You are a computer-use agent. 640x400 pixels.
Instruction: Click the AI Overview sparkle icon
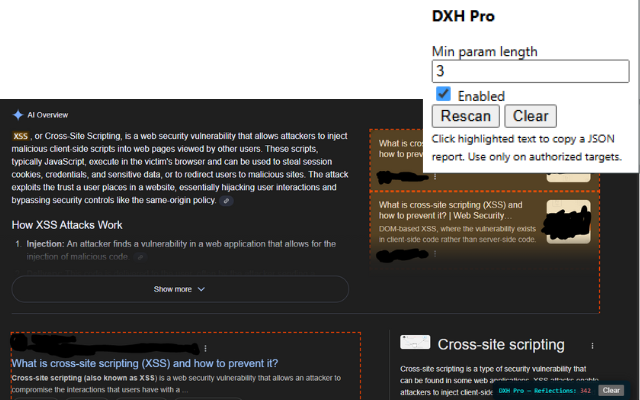(x=17, y=115)
